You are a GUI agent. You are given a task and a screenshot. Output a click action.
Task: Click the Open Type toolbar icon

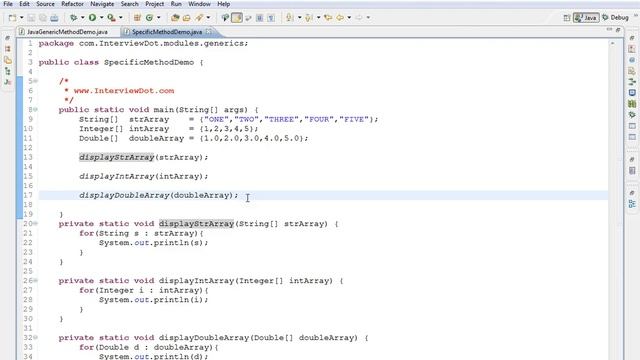point(175,18)
